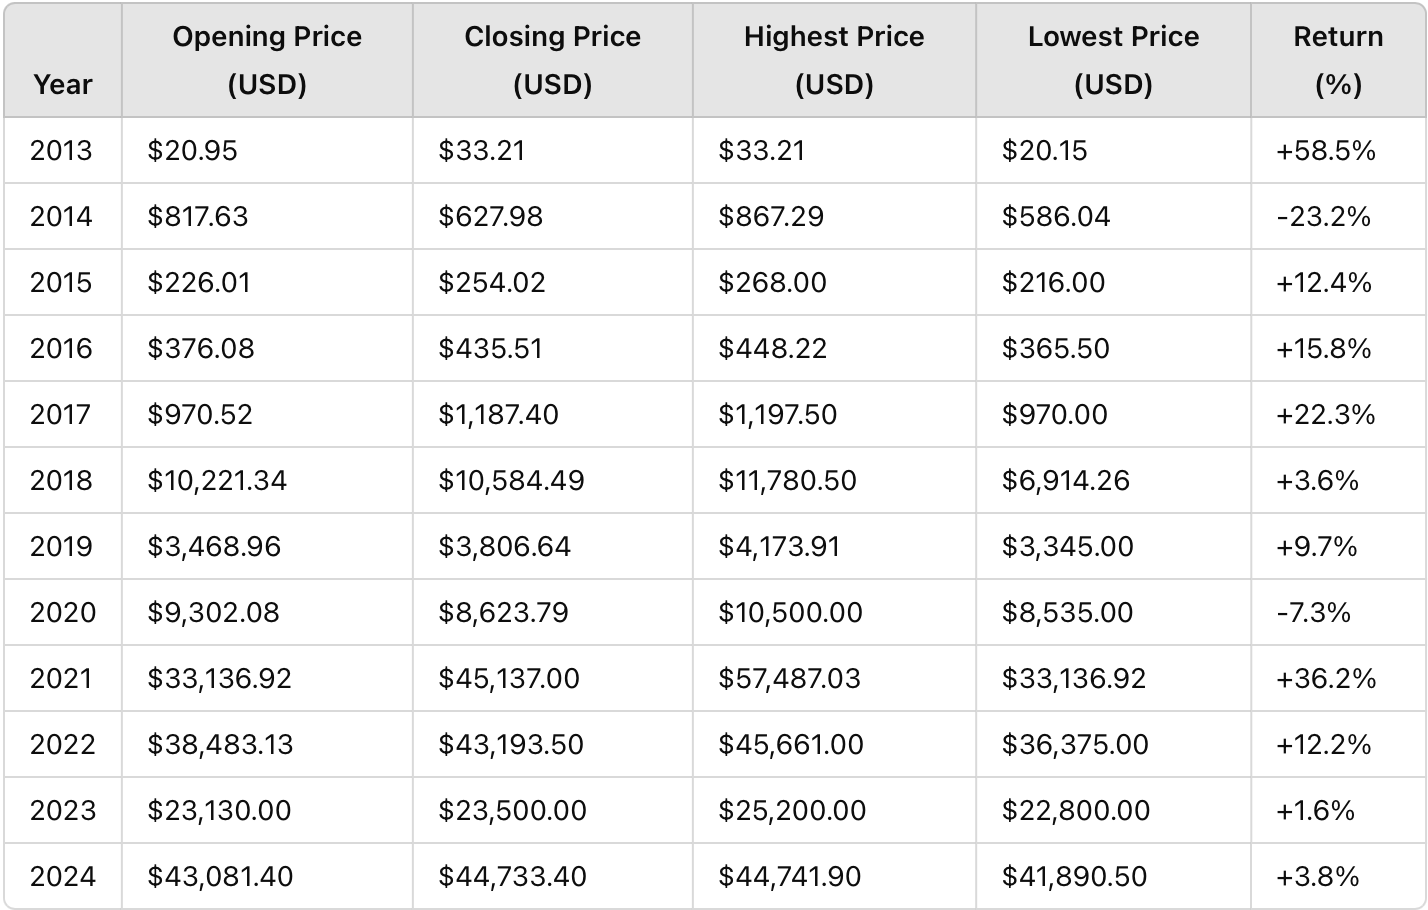Screen dimensions: 1428x910
Task: Select the Opening Price (USD) header
Action: (x=267, y=60)
